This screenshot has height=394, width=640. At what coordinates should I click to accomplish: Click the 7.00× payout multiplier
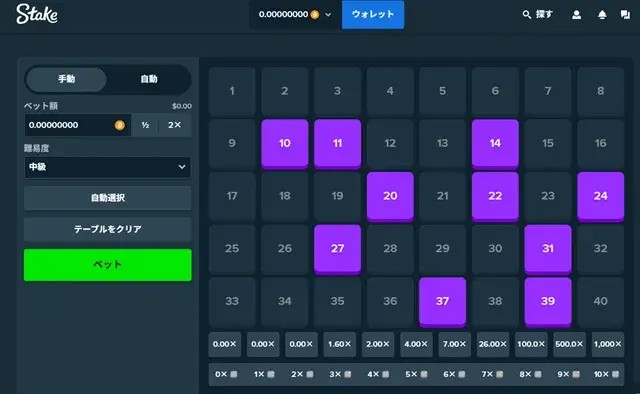click(454, 344)
